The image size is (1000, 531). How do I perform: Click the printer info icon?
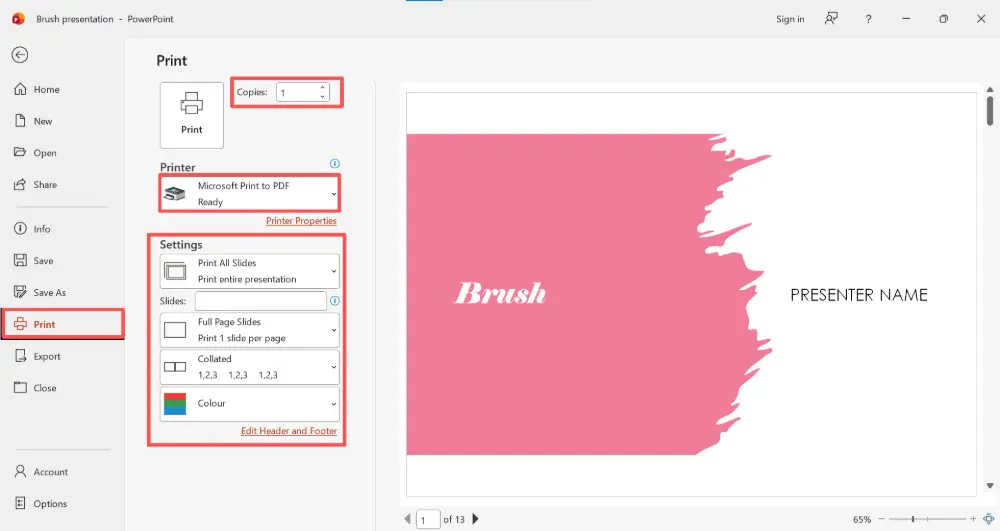335,164
